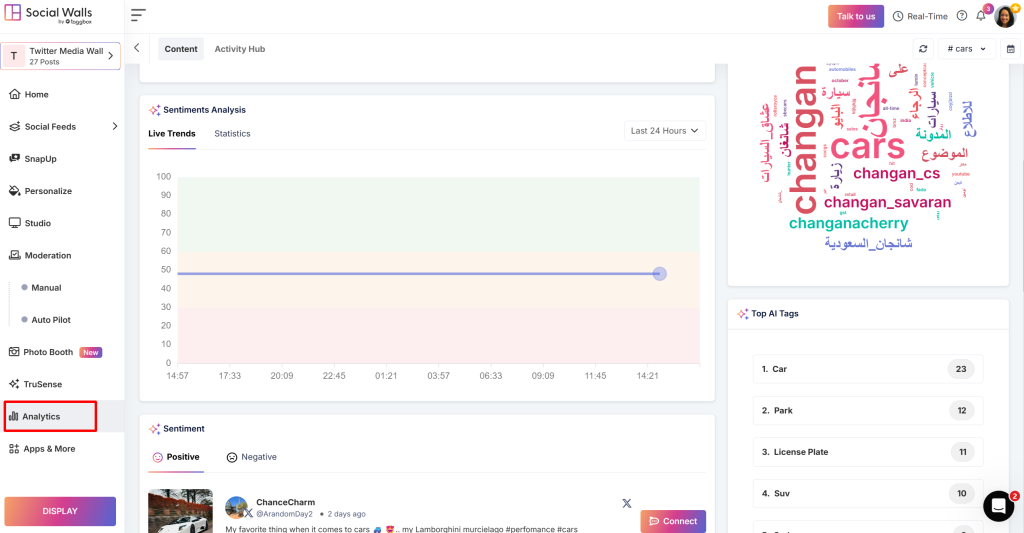Image resolution: width=1024 pixels, height=533 pixels.
Task: Open the Last 24 Hours dropdown
Action: [x=664, y=131]
